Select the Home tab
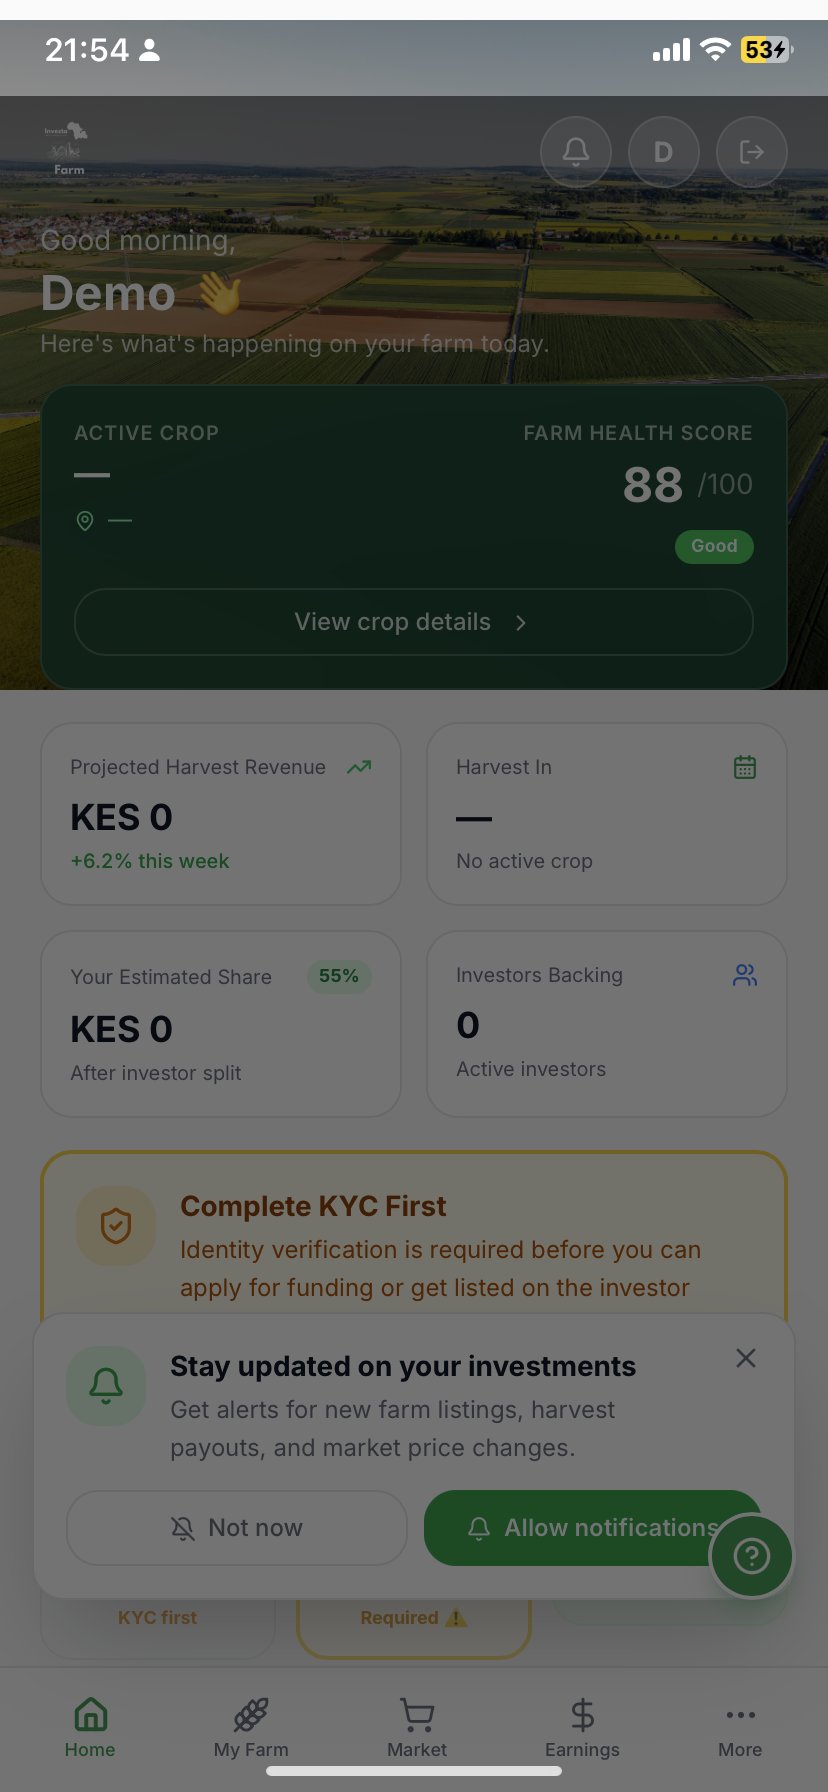 90,1728
